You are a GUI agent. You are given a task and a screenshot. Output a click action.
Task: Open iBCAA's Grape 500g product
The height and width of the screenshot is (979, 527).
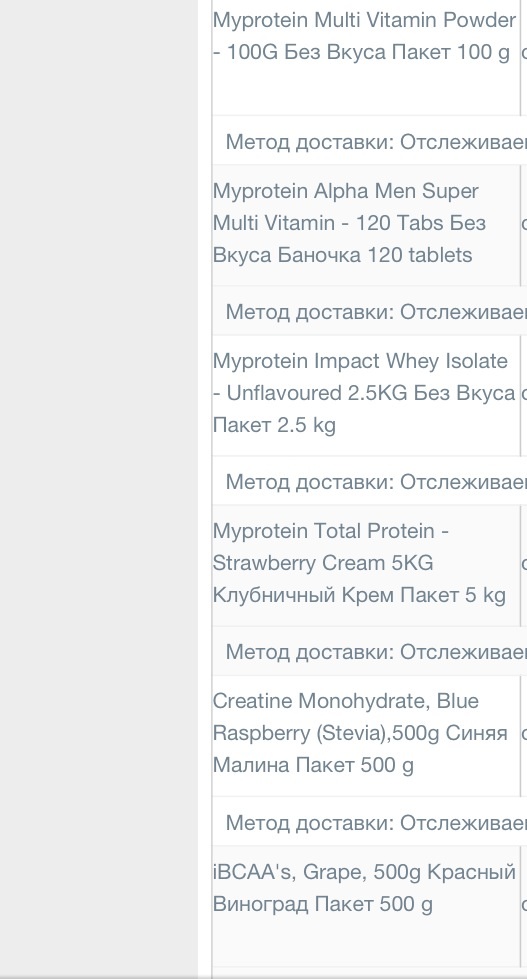click(x=365, y=888)
